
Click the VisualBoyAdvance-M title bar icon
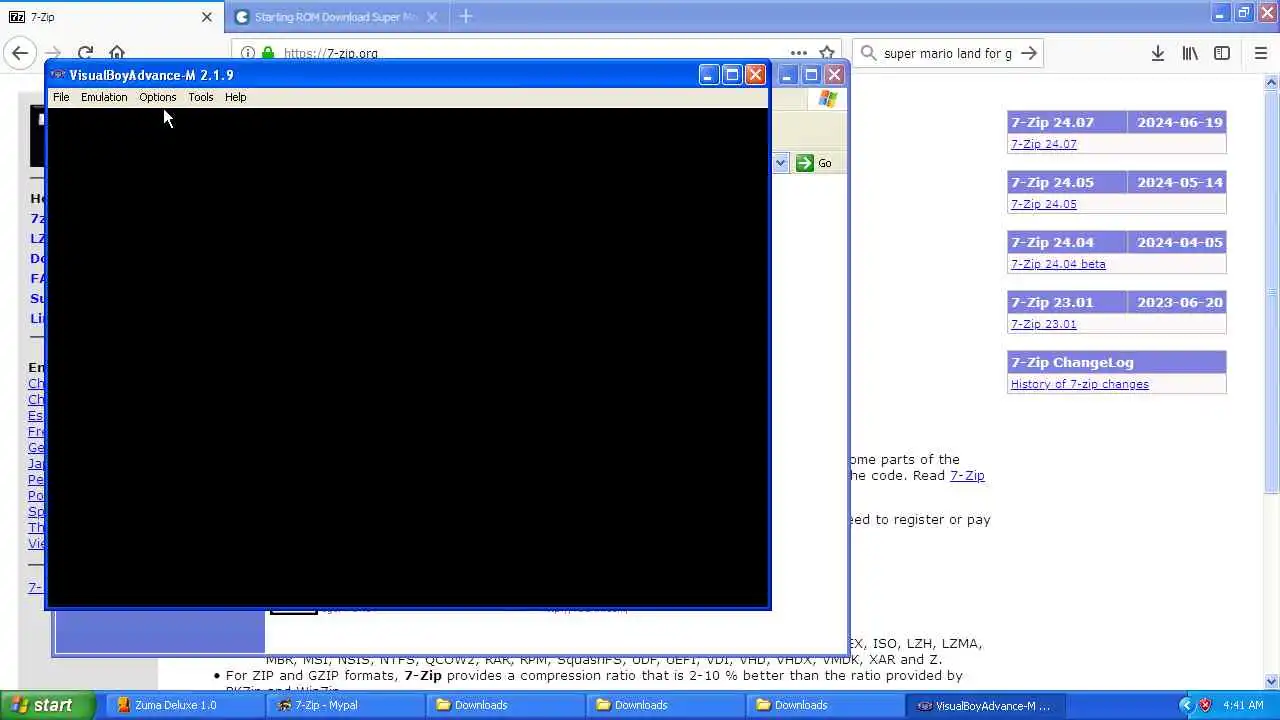point(58,75)
